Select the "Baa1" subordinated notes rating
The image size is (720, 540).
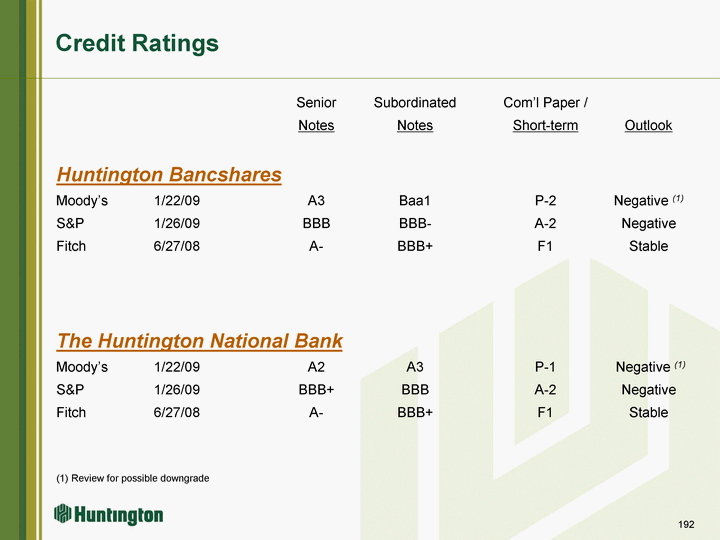pyautogui.click(x=415, y=201)
